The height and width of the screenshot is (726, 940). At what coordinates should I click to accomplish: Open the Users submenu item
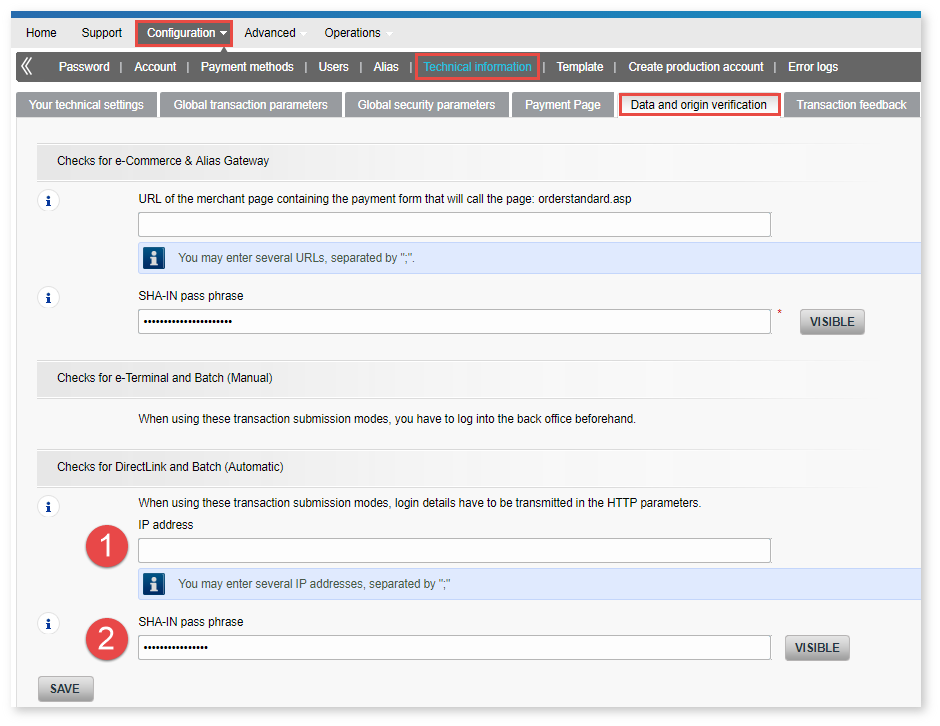[333, 67]
